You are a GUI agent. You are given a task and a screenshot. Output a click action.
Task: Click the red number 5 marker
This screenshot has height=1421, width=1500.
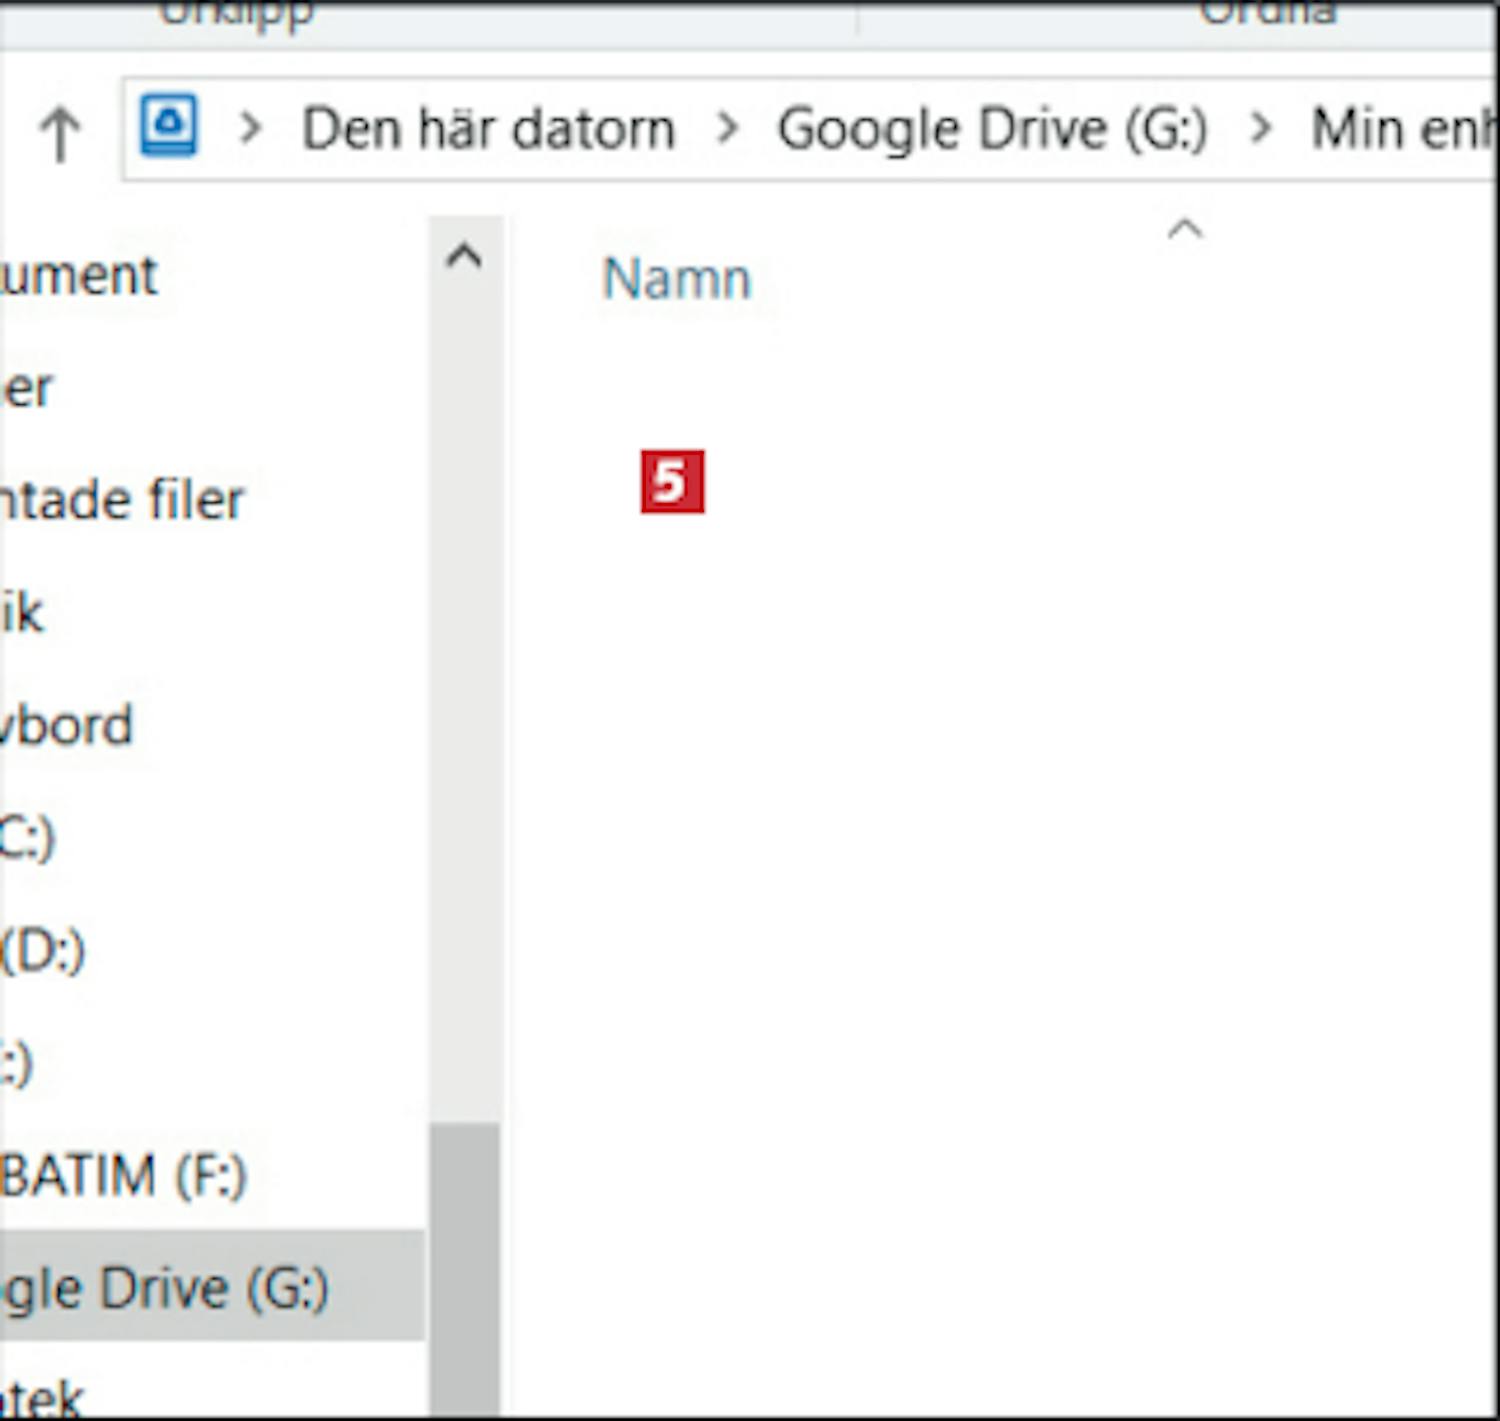[x=672, y=482]
